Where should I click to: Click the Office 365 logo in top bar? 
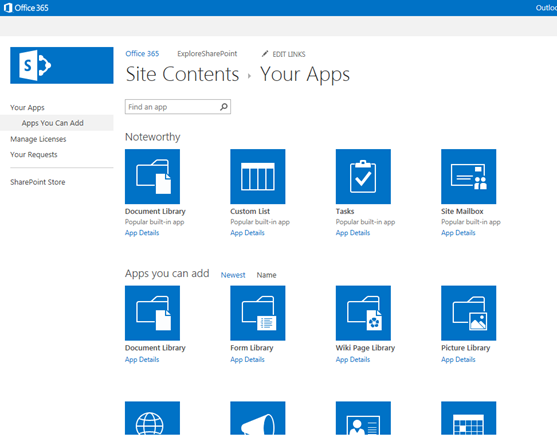pos(26,8)
